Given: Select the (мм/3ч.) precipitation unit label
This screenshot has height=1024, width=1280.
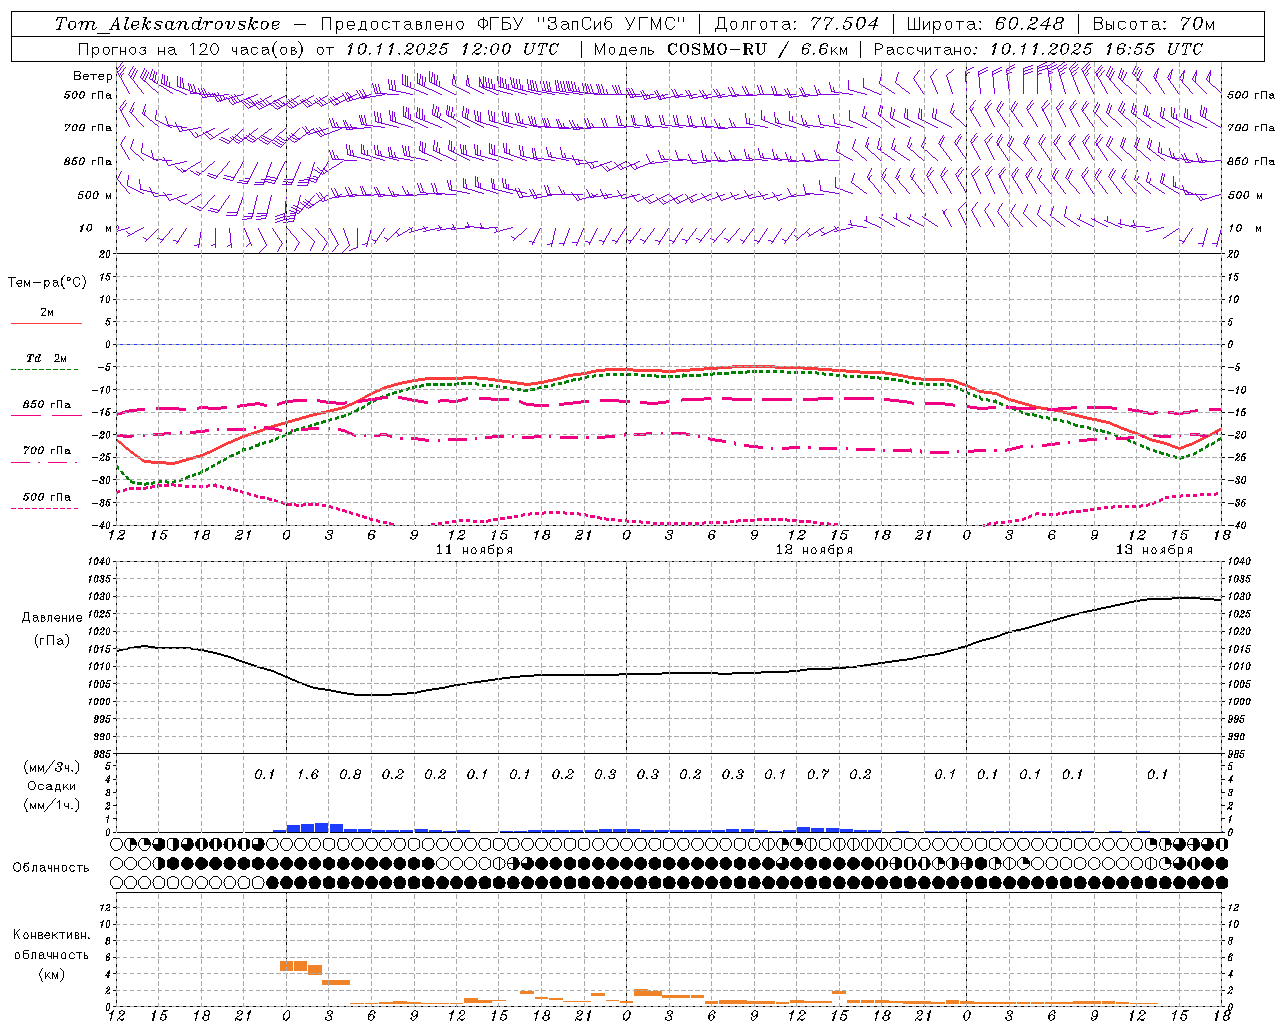Looking at the screenshot, I should 52,767.
